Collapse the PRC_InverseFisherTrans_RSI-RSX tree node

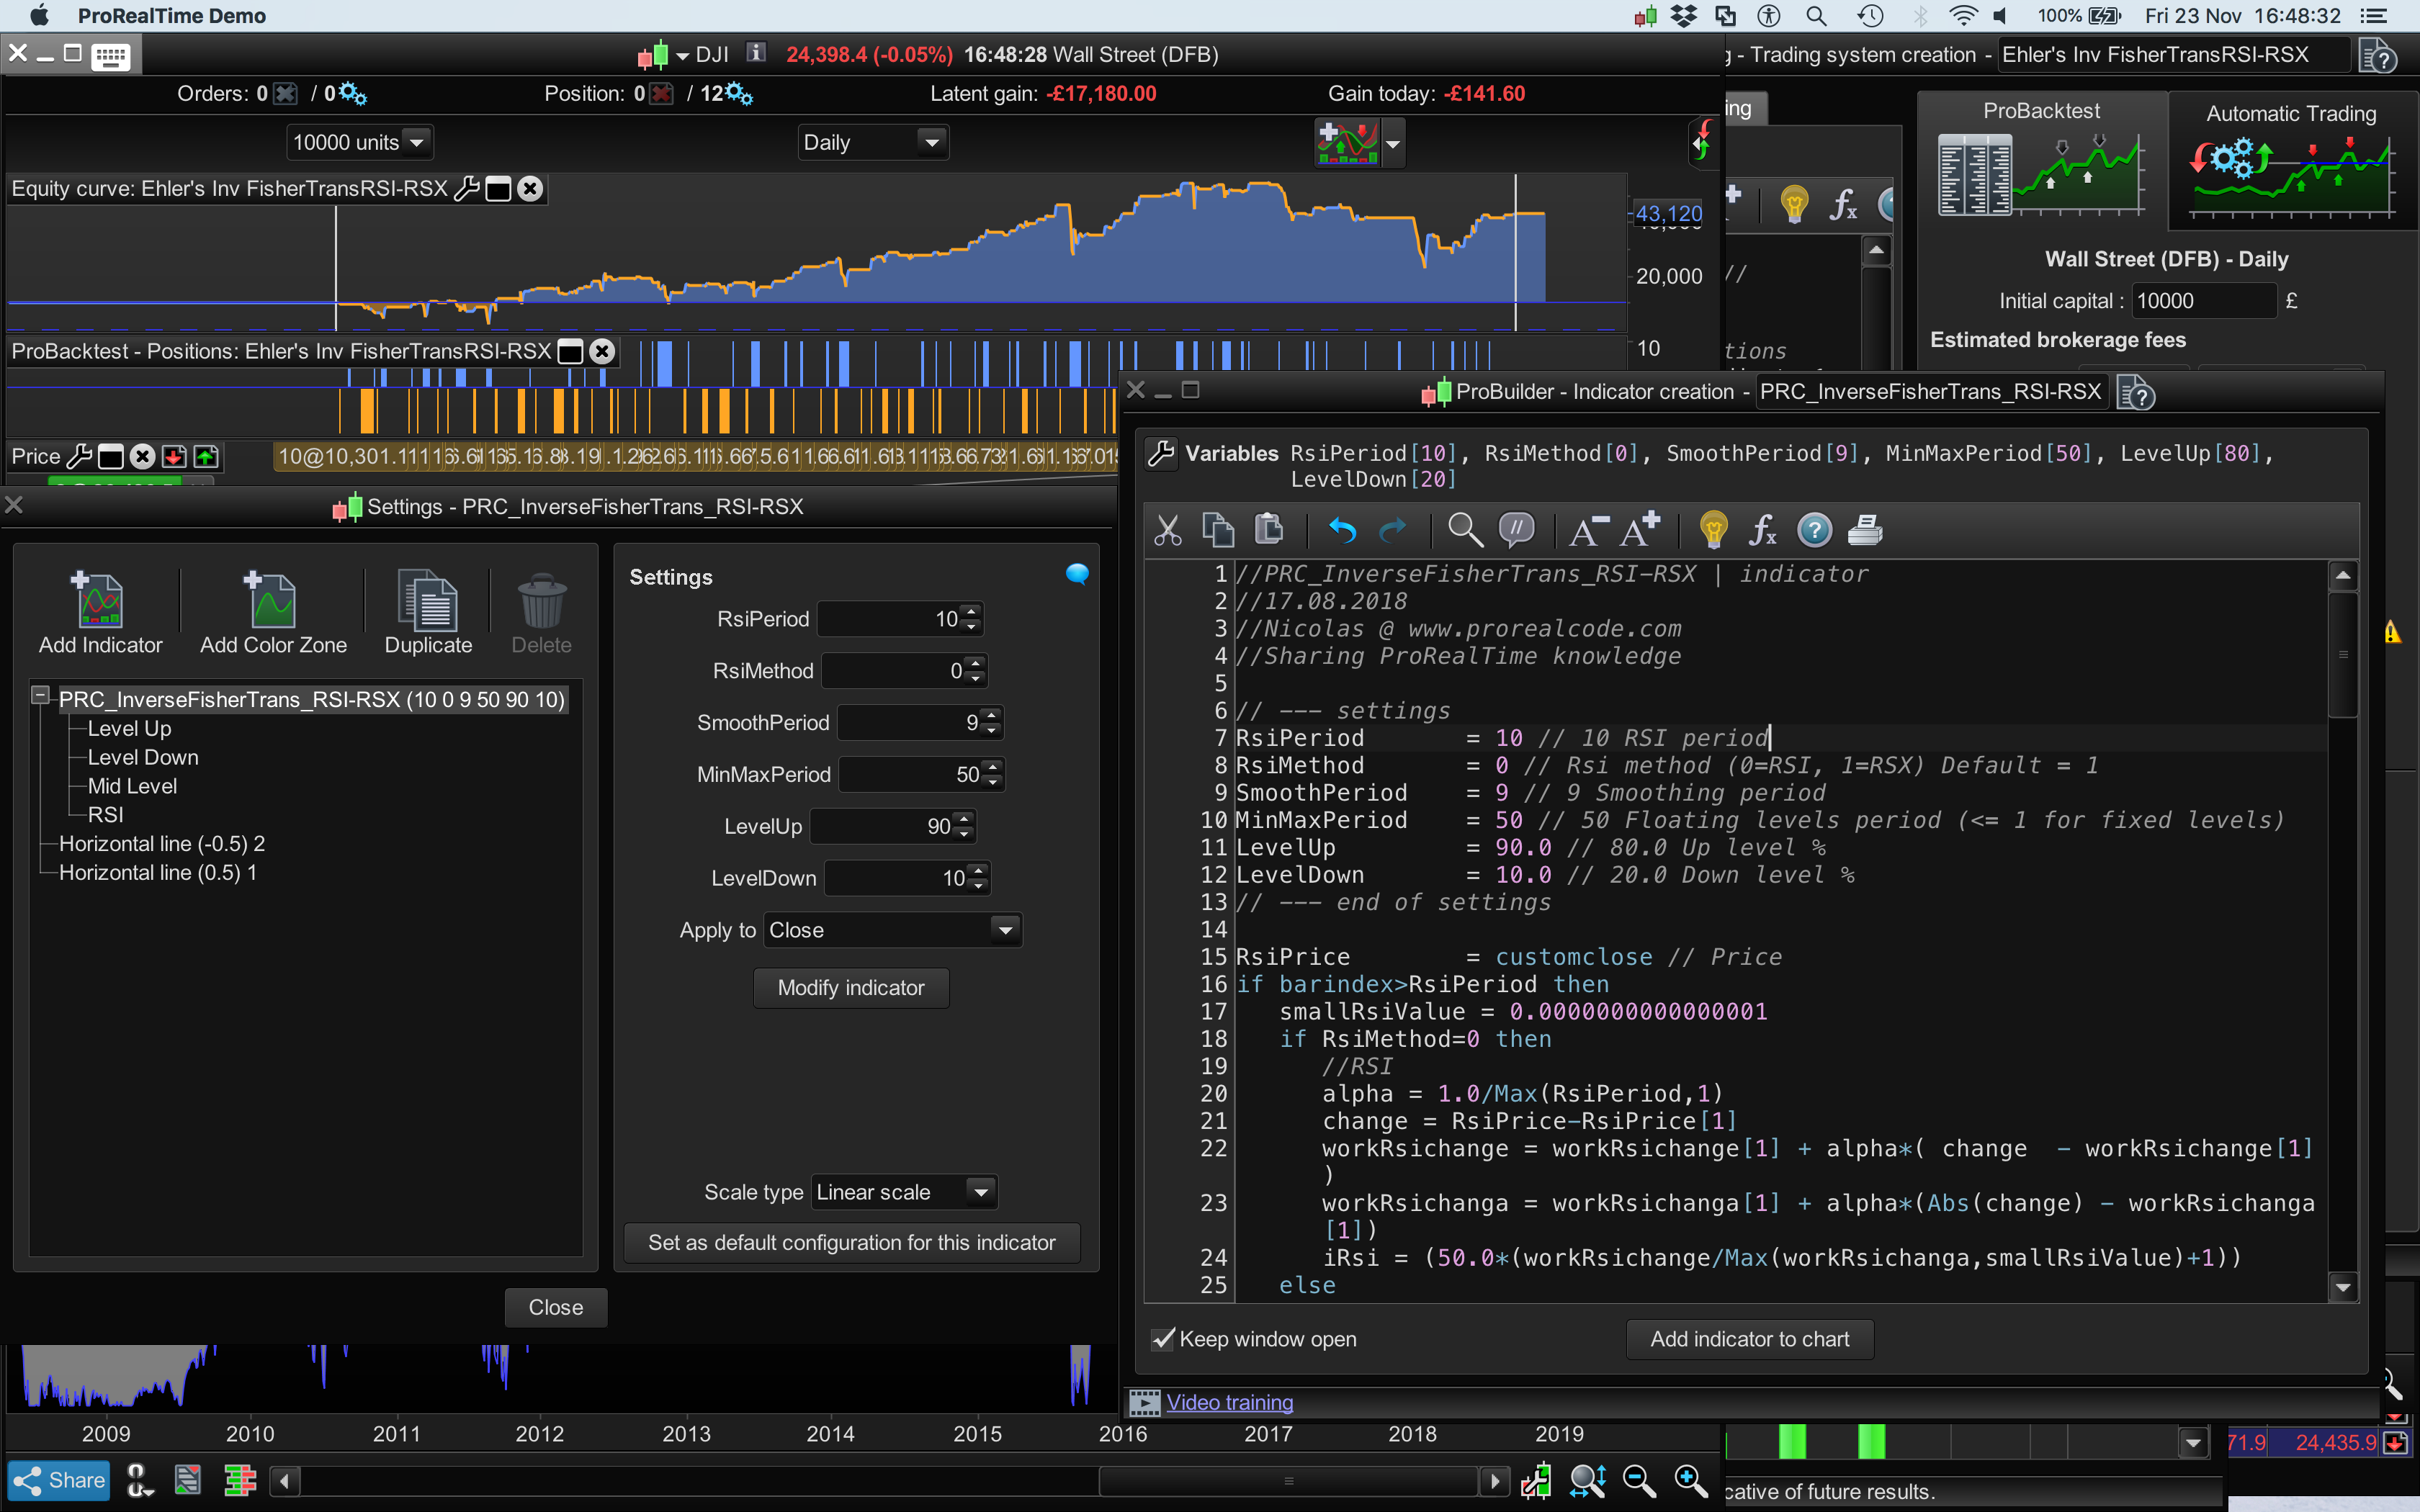pos(40,695)
